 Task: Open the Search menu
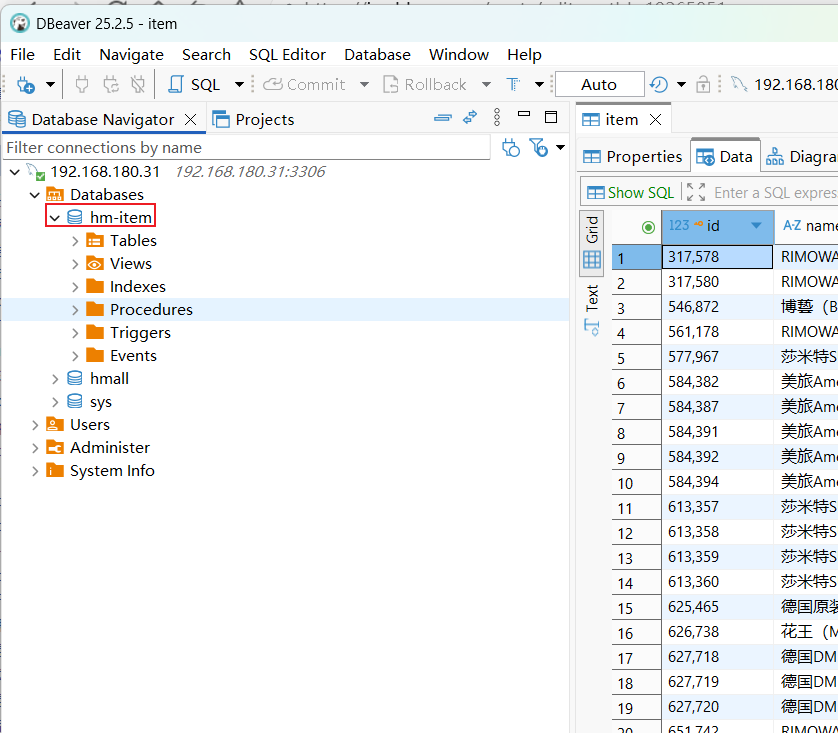tap(206, 54)
